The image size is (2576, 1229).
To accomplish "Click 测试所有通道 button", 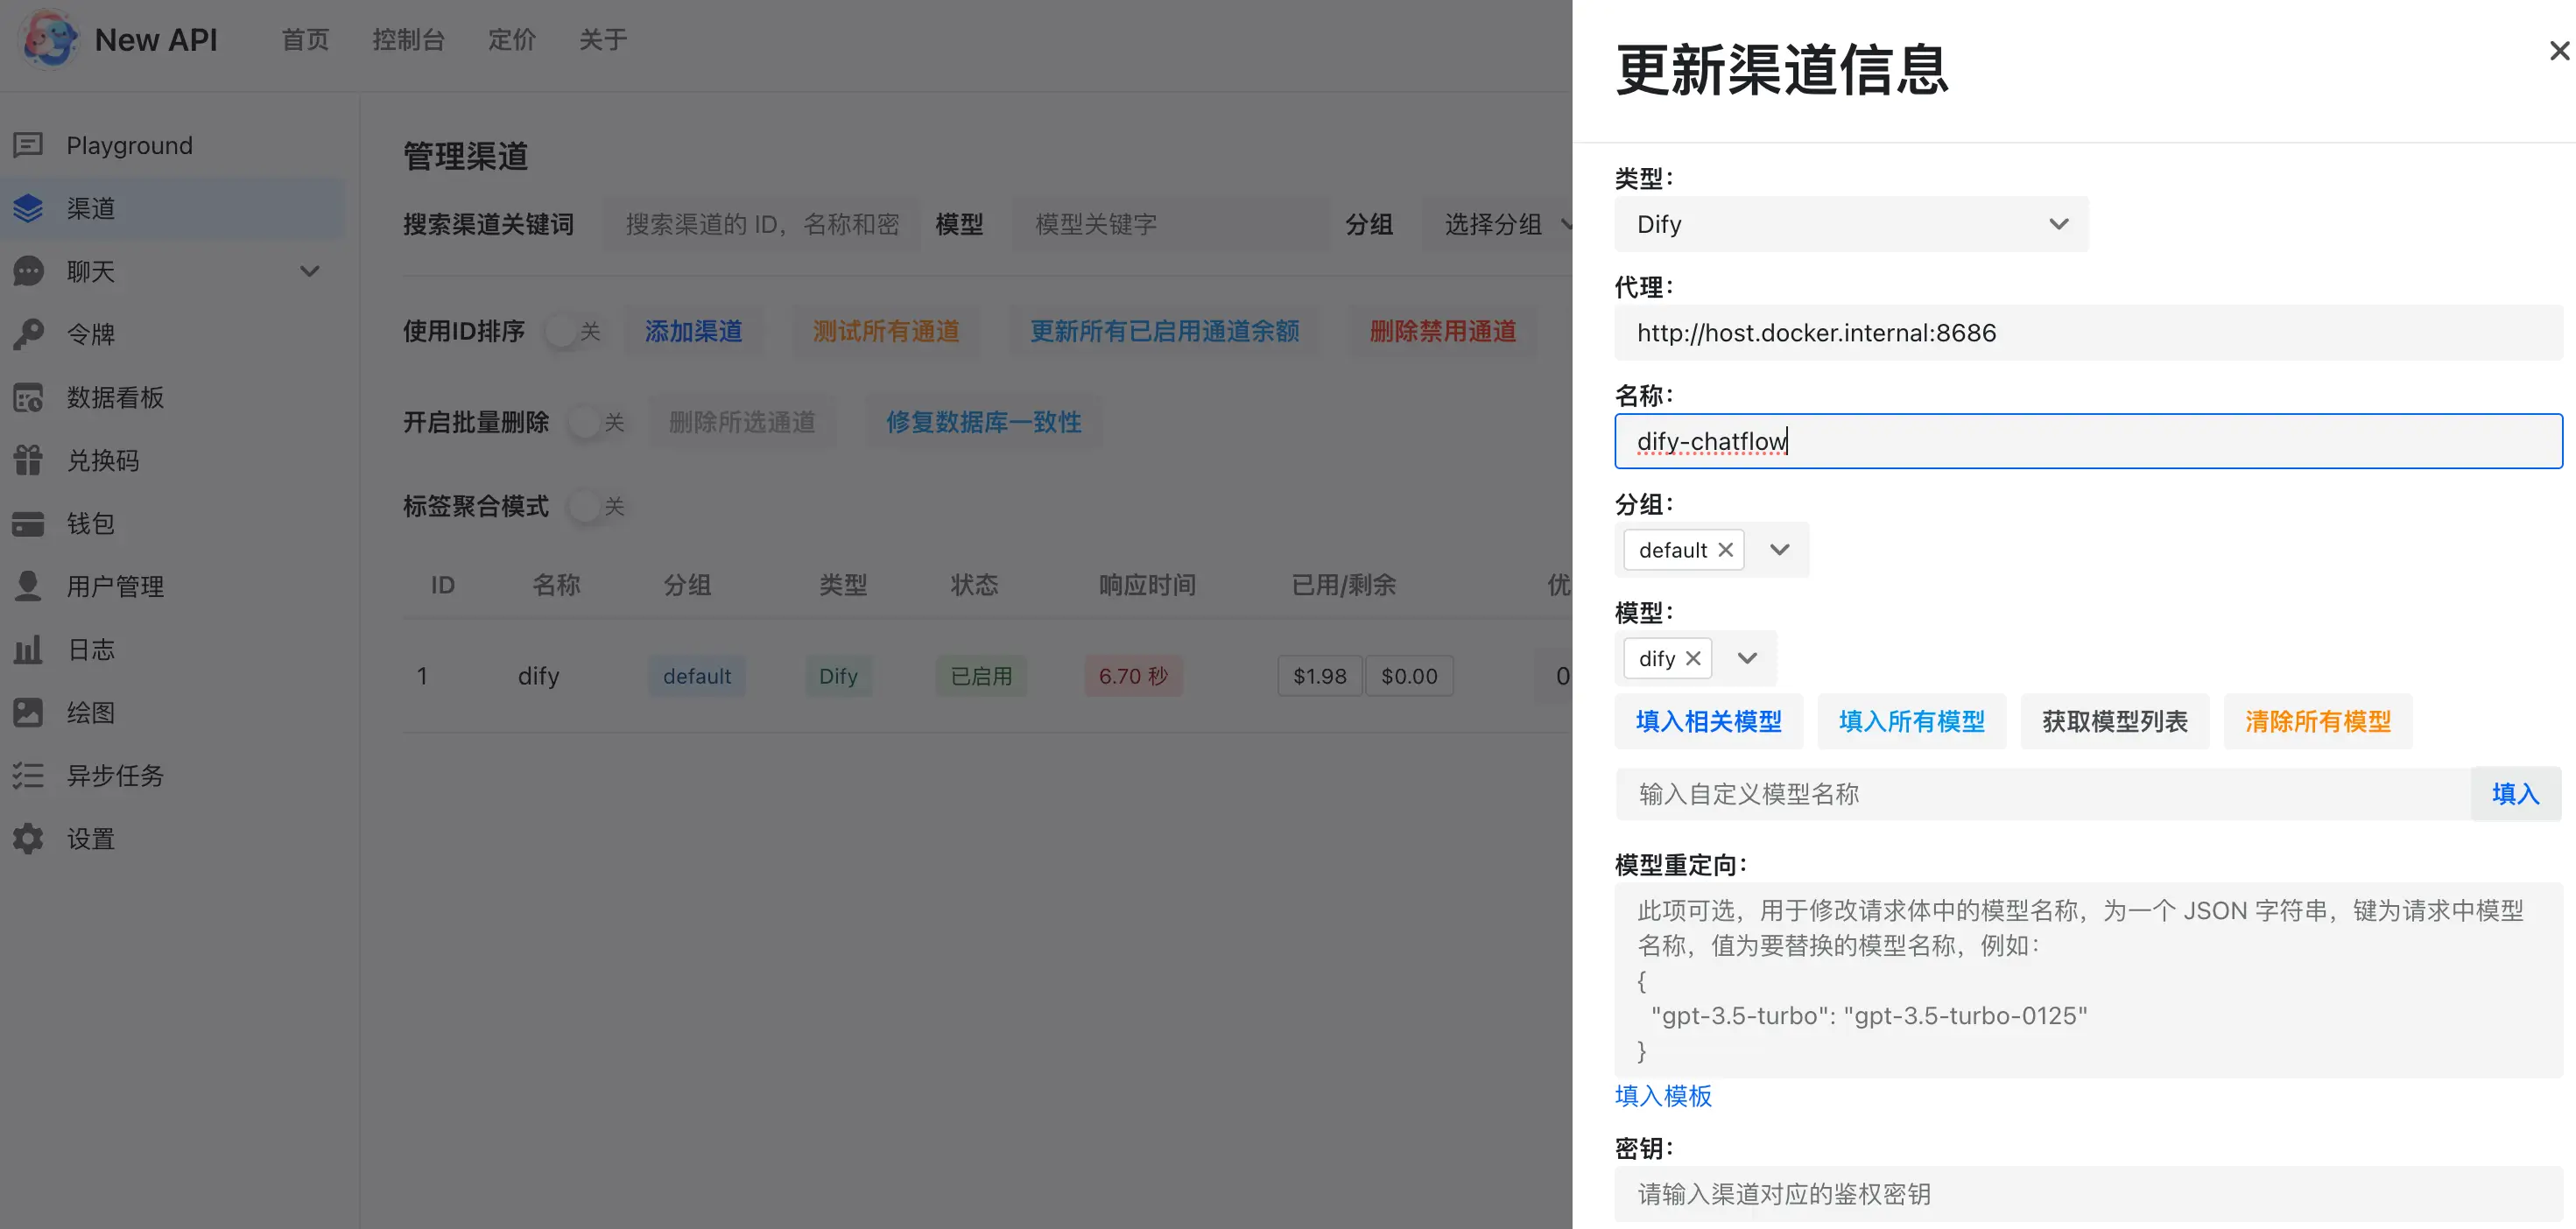I will [886, 331].
